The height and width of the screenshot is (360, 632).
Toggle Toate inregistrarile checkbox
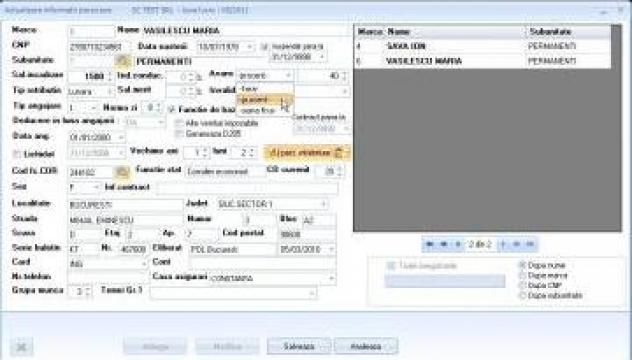pos(391,266)
